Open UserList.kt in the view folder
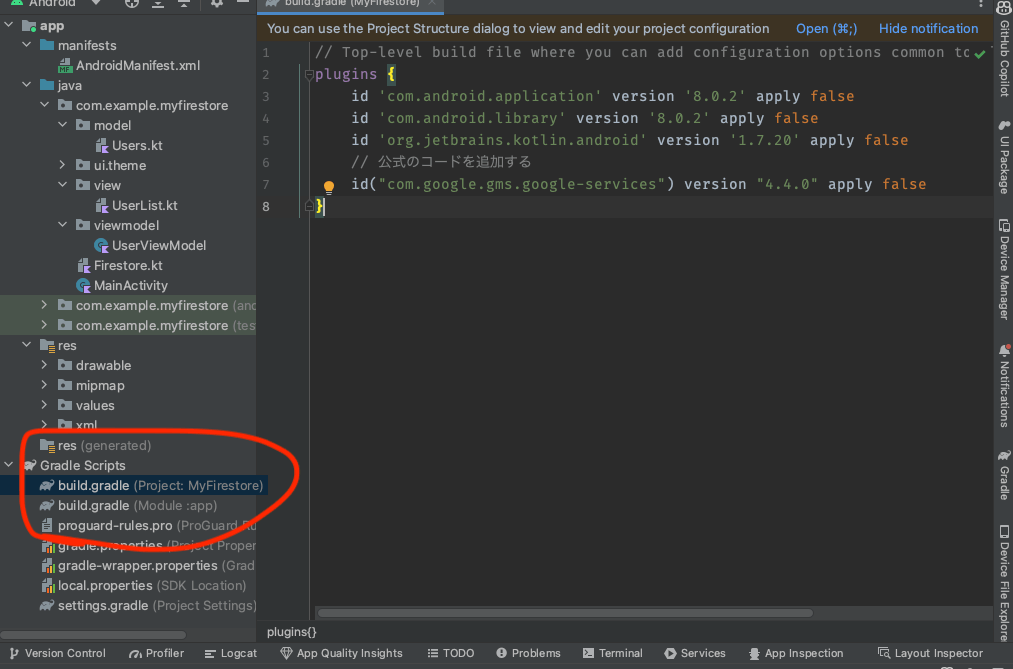1013x669 pixels. [x=136, y=205]
